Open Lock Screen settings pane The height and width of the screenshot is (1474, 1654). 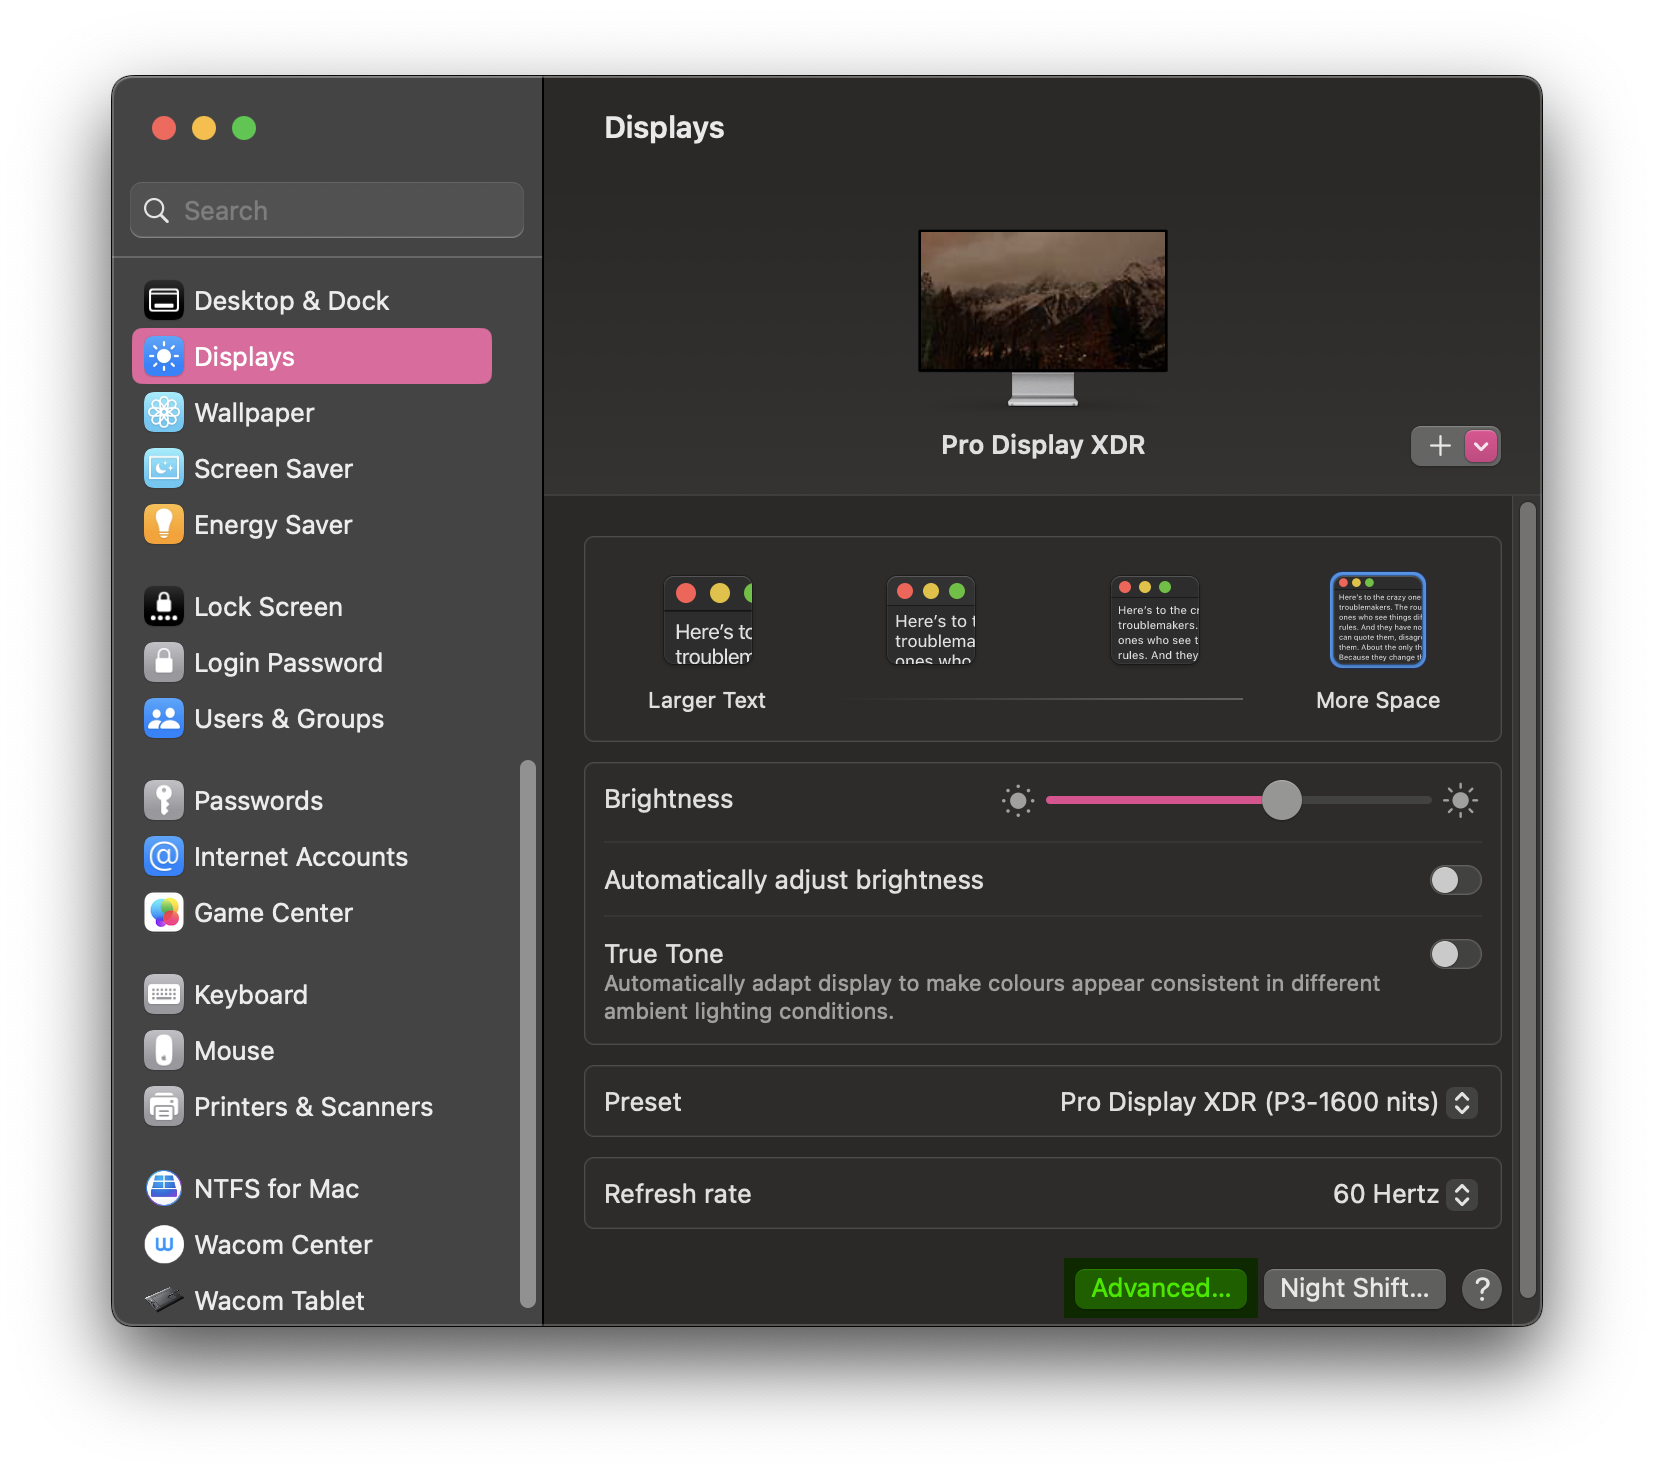click(x=311, y=606)
